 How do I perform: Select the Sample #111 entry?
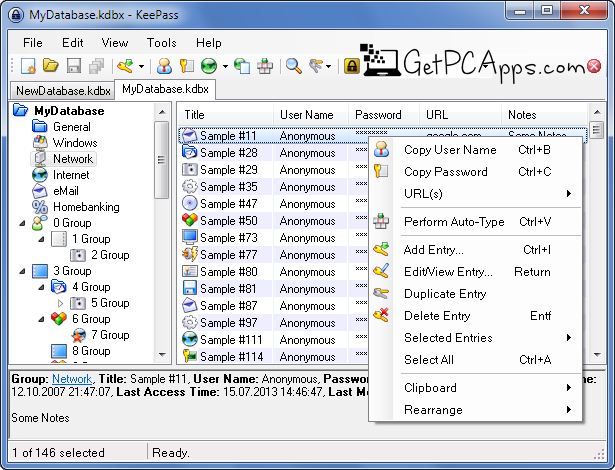[x=231, y=340]
